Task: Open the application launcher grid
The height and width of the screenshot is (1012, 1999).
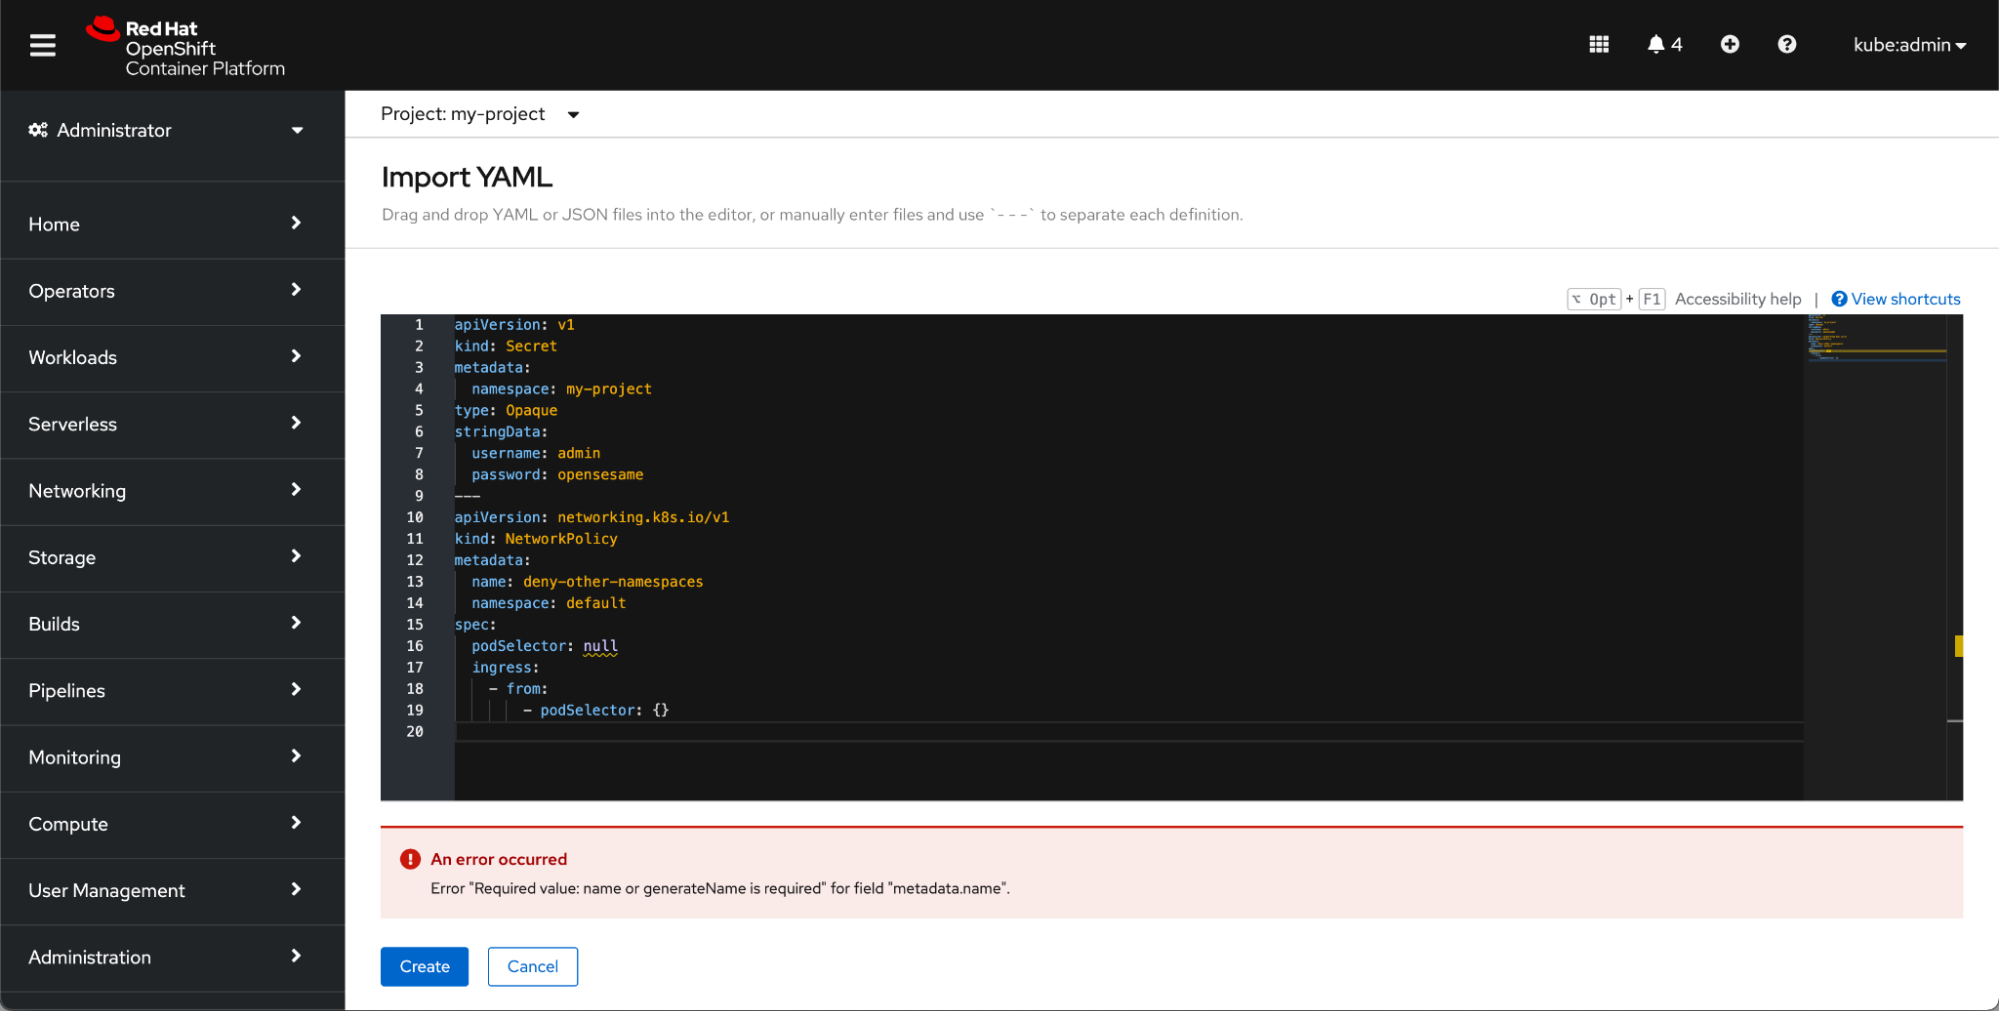Action: tap(1599, 45)
